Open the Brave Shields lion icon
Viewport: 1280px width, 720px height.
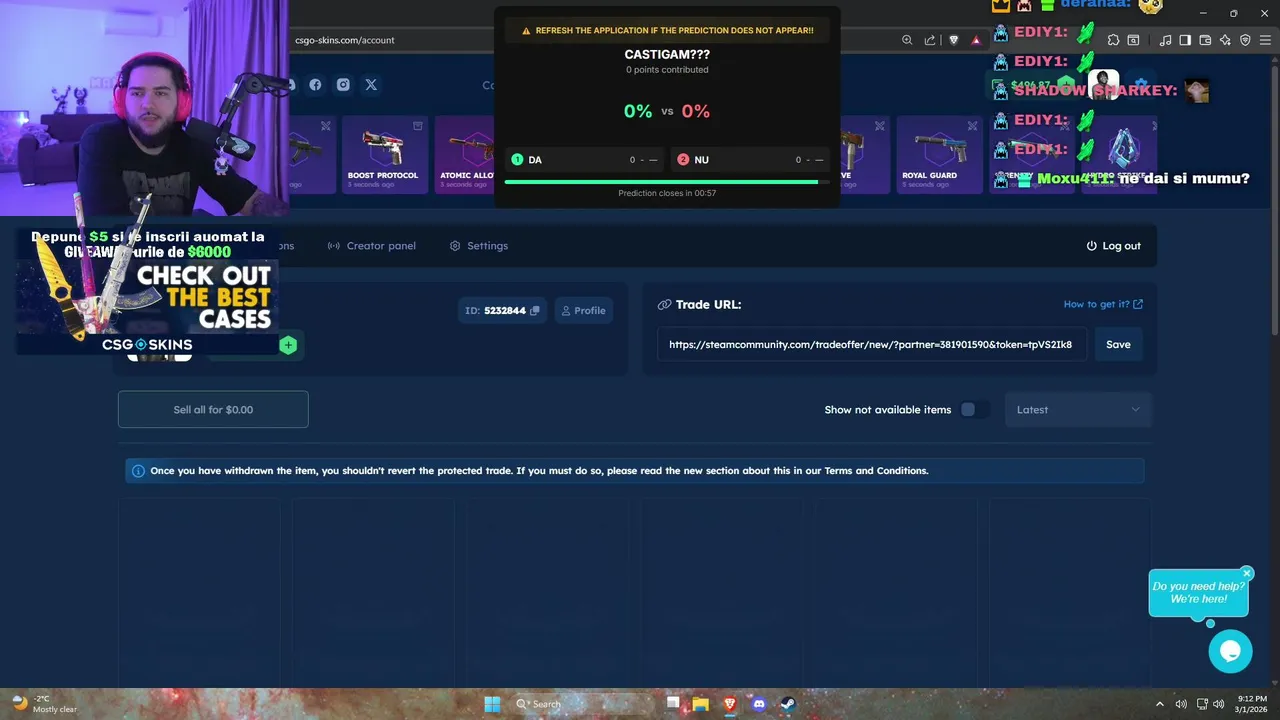(954, 40)
